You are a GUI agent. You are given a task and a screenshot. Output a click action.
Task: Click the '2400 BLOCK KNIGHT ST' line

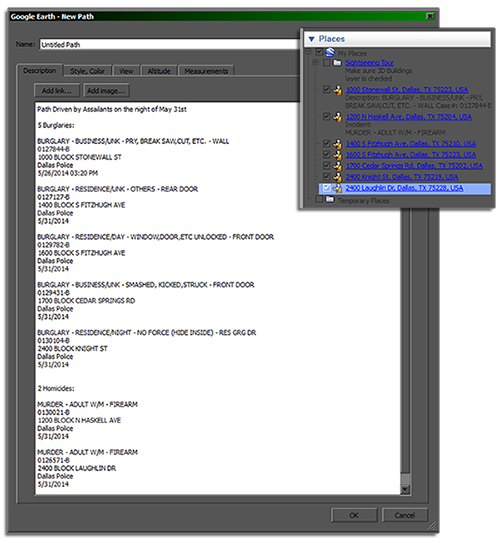72,348
